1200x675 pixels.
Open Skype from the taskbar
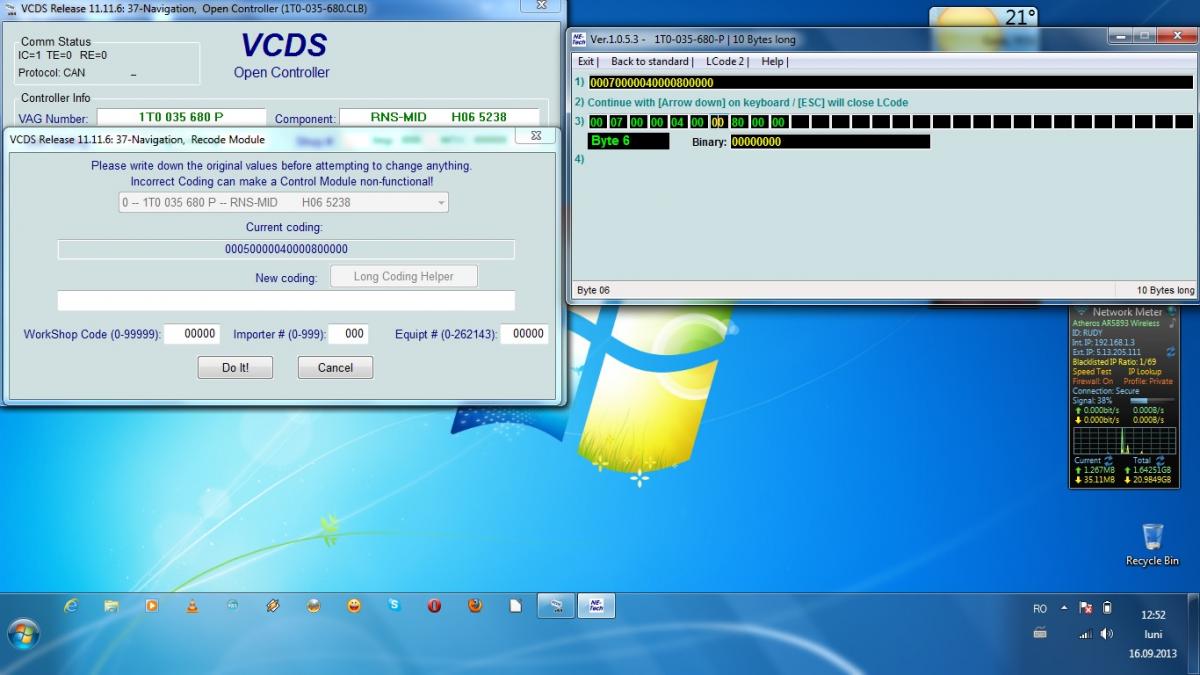[394, 606]
